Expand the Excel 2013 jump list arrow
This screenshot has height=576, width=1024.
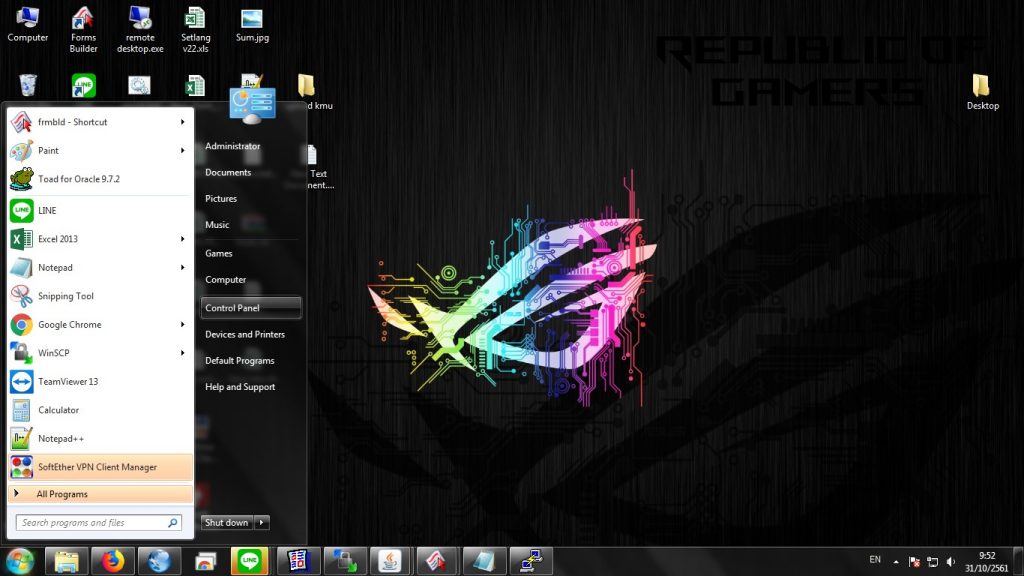183,239
